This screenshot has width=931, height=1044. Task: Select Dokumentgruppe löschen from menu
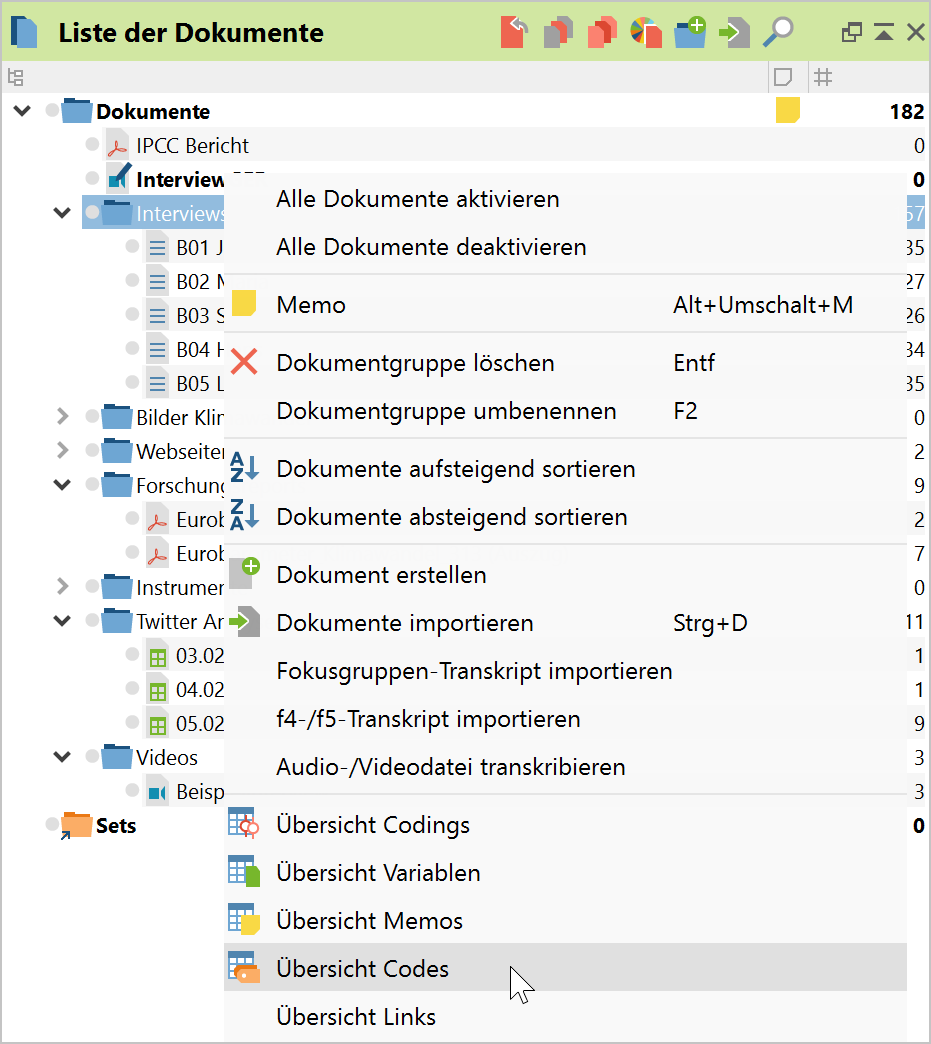pyautogui.click(x=565, y=363)
